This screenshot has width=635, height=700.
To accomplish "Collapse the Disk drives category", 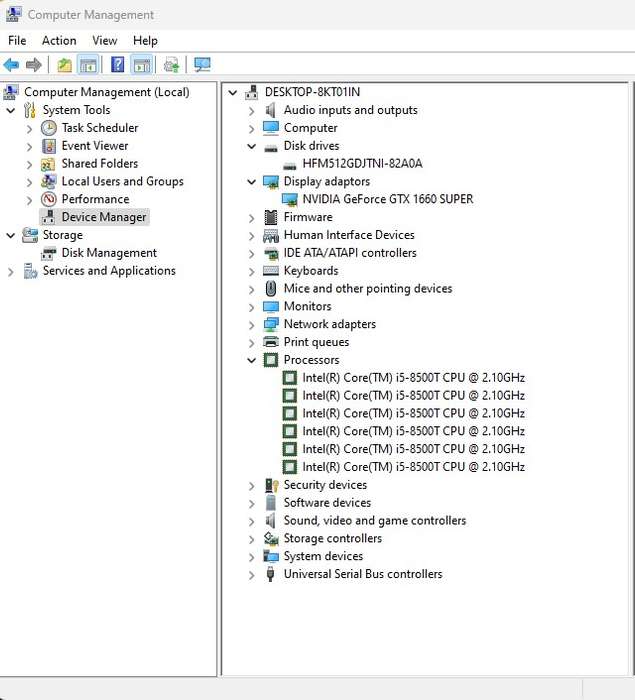I will [x=252, y=146].
